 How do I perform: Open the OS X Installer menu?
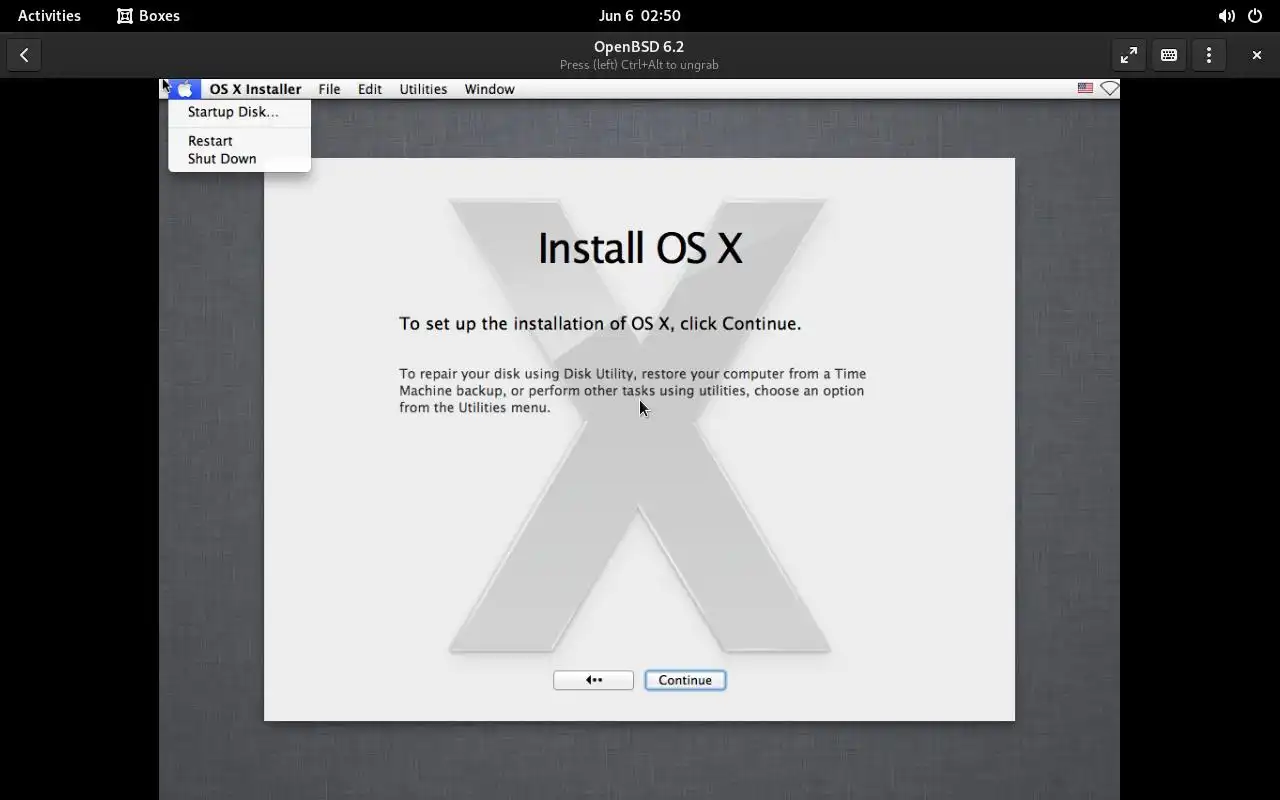tap(255, 89)
